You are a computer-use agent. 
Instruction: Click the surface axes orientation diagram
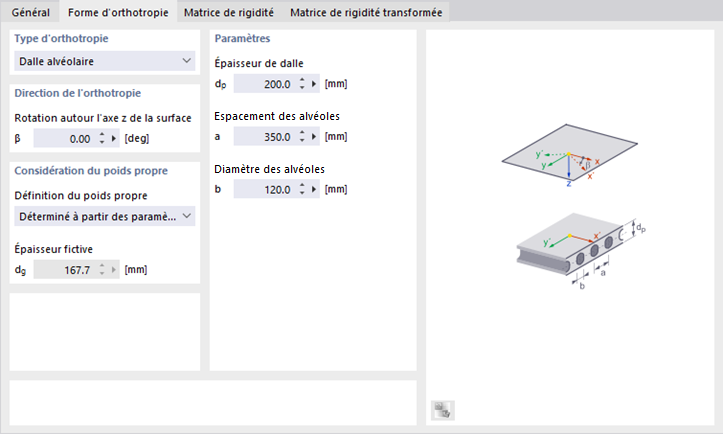(x=569, y=155)
